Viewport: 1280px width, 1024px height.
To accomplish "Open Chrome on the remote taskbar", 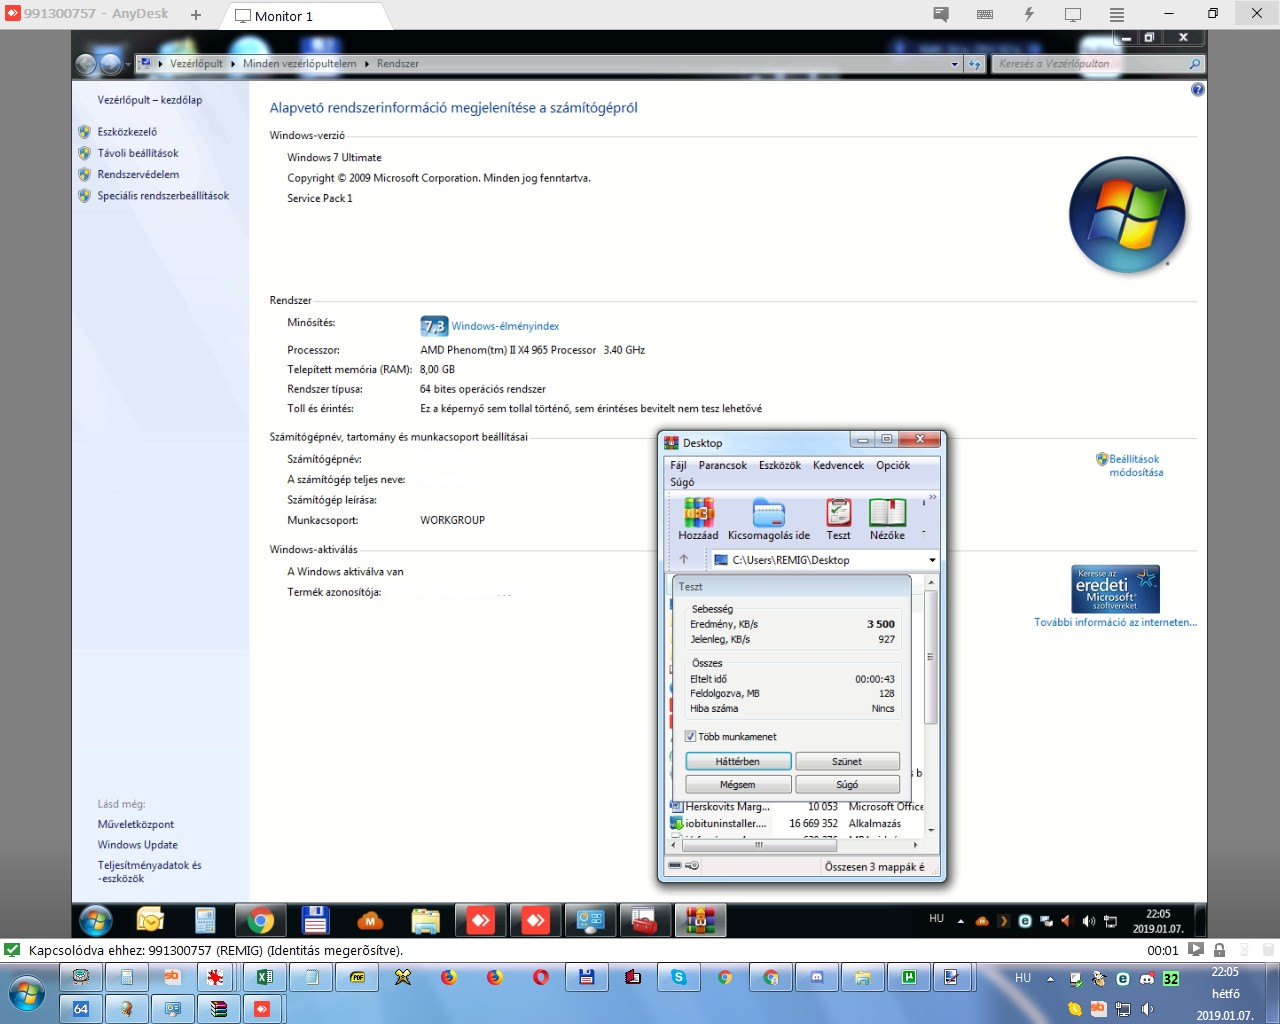I will pos(261,921).
